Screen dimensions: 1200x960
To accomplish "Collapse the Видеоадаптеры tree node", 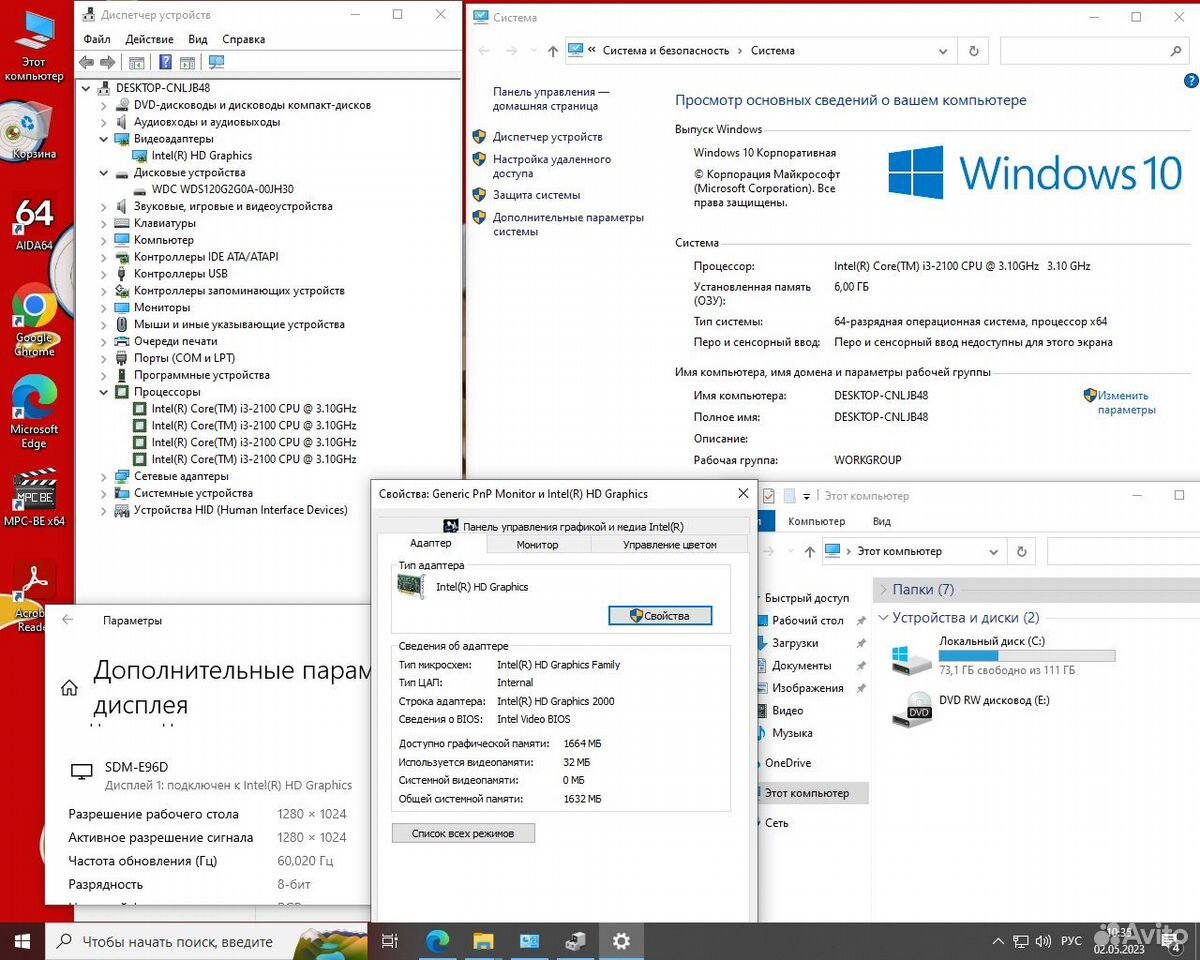I will click(x=104, y=139).
